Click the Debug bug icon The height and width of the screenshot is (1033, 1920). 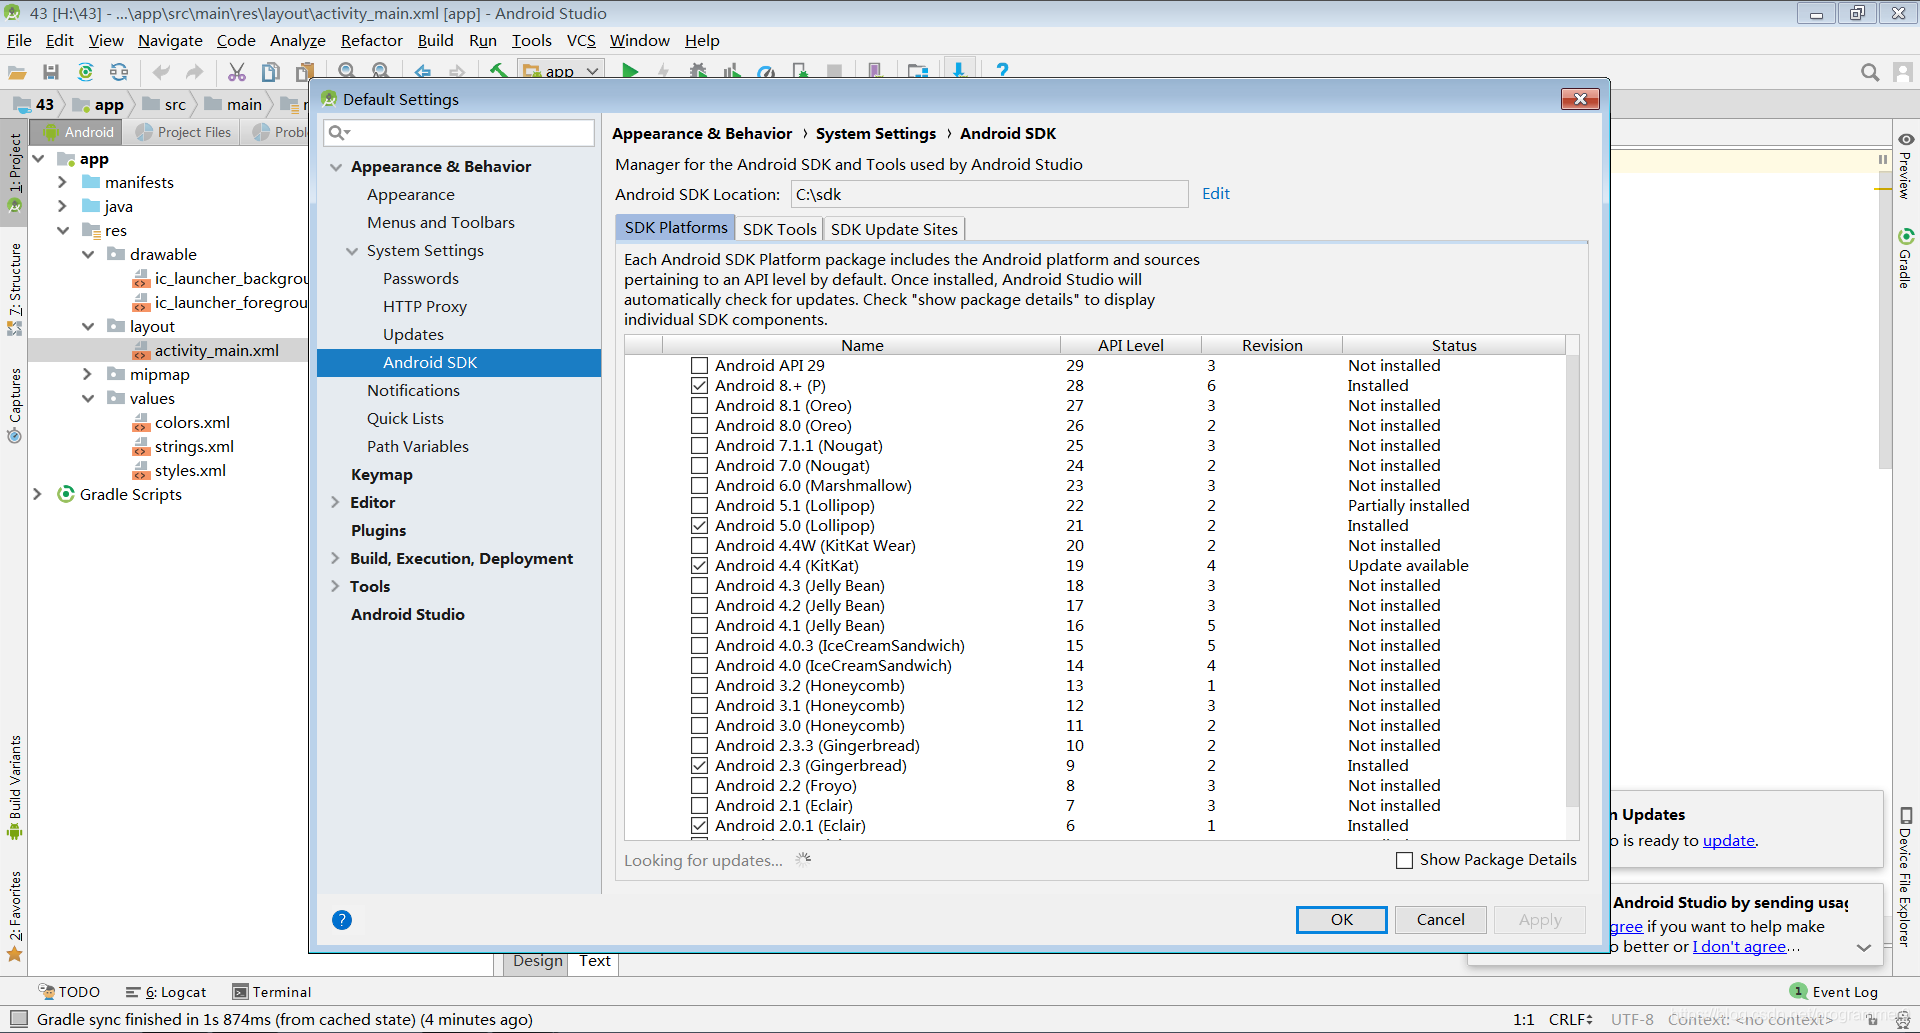(x=698, y=72)
